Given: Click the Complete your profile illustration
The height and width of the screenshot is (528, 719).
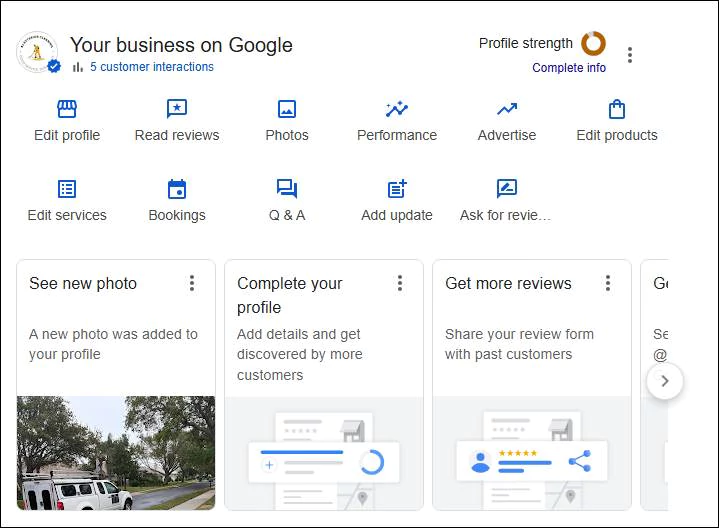Looking at the screenshot, I should tap(324, 454).
